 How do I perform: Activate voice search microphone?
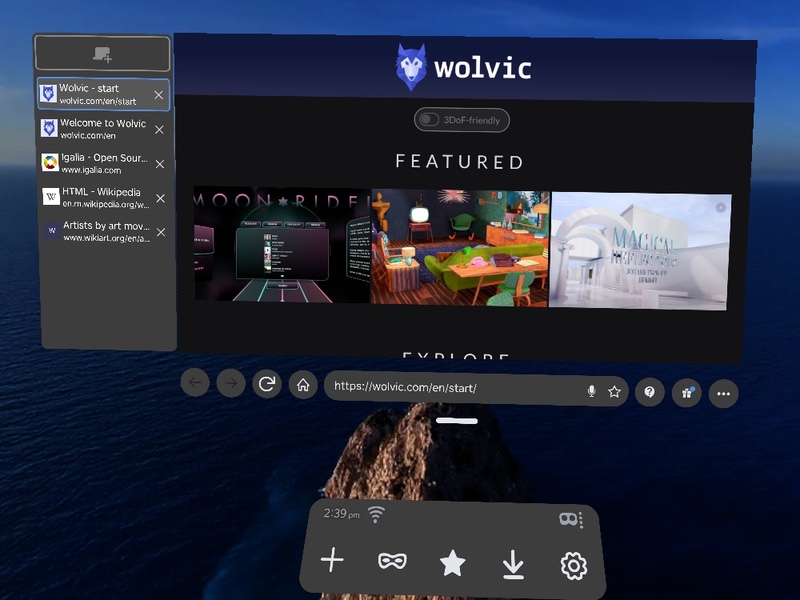591,391
